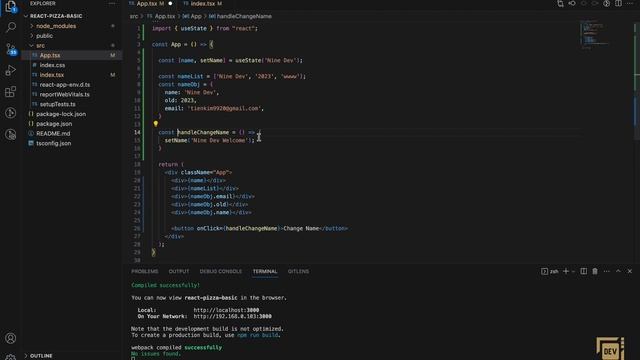Open the Run and Debug view
The height and width of the screenshot is (360, 640).
(11, 70)
